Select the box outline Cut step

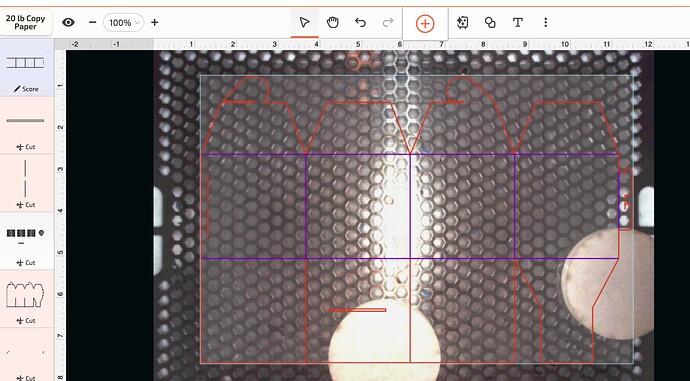click(27, 299)
